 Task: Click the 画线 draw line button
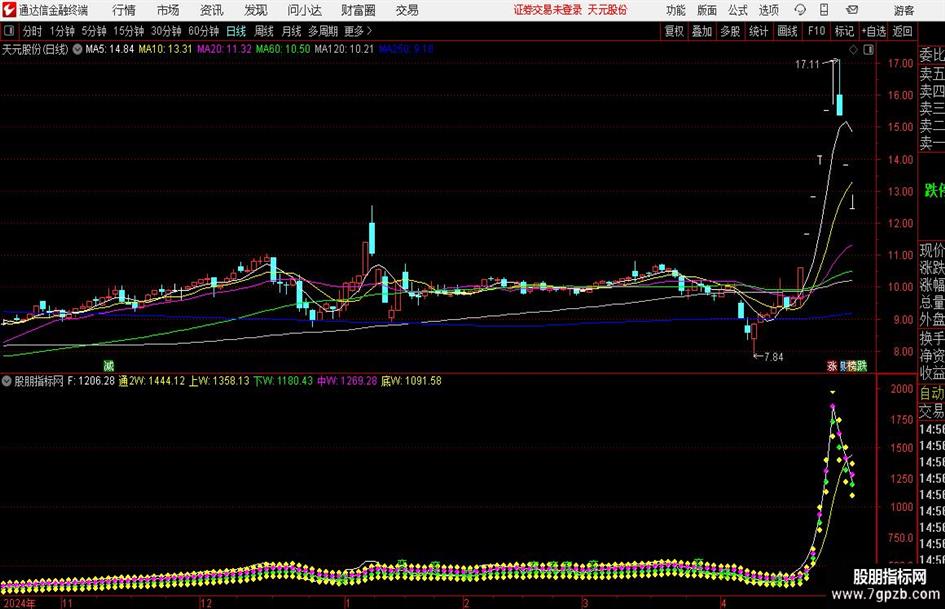[788, 31]
